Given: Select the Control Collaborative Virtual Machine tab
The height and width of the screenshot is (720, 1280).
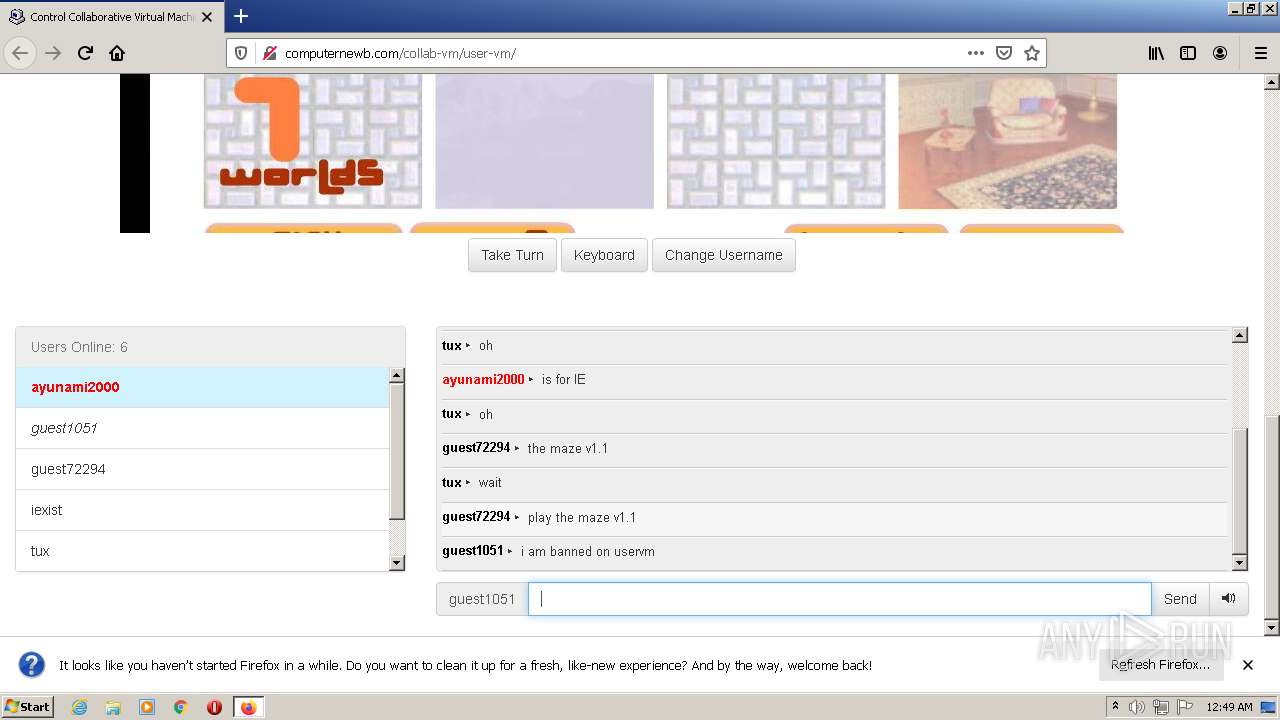Looking at the screenshot, I should coord(110,16).
